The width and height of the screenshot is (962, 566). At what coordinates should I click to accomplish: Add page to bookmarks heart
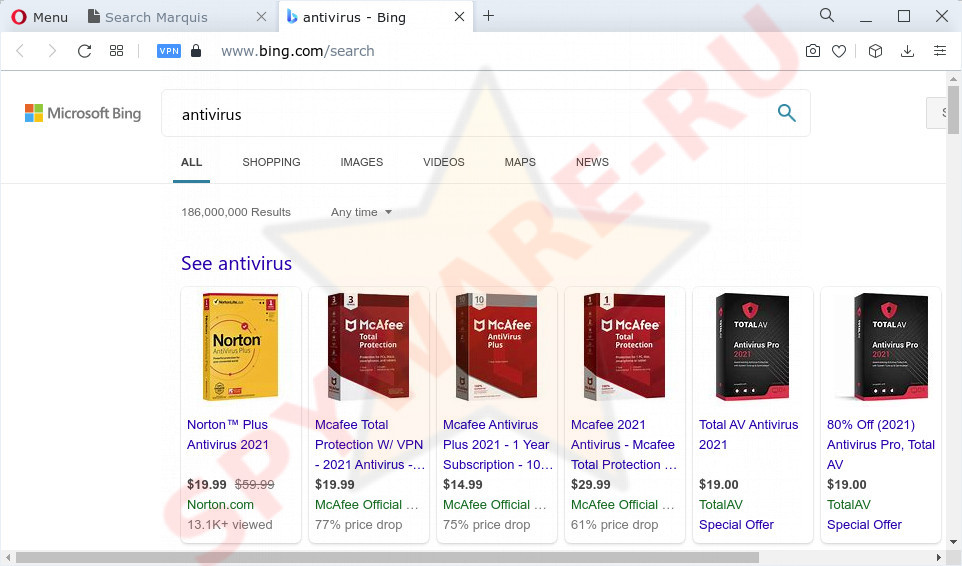pyautogui.click(x=839, y=51)
